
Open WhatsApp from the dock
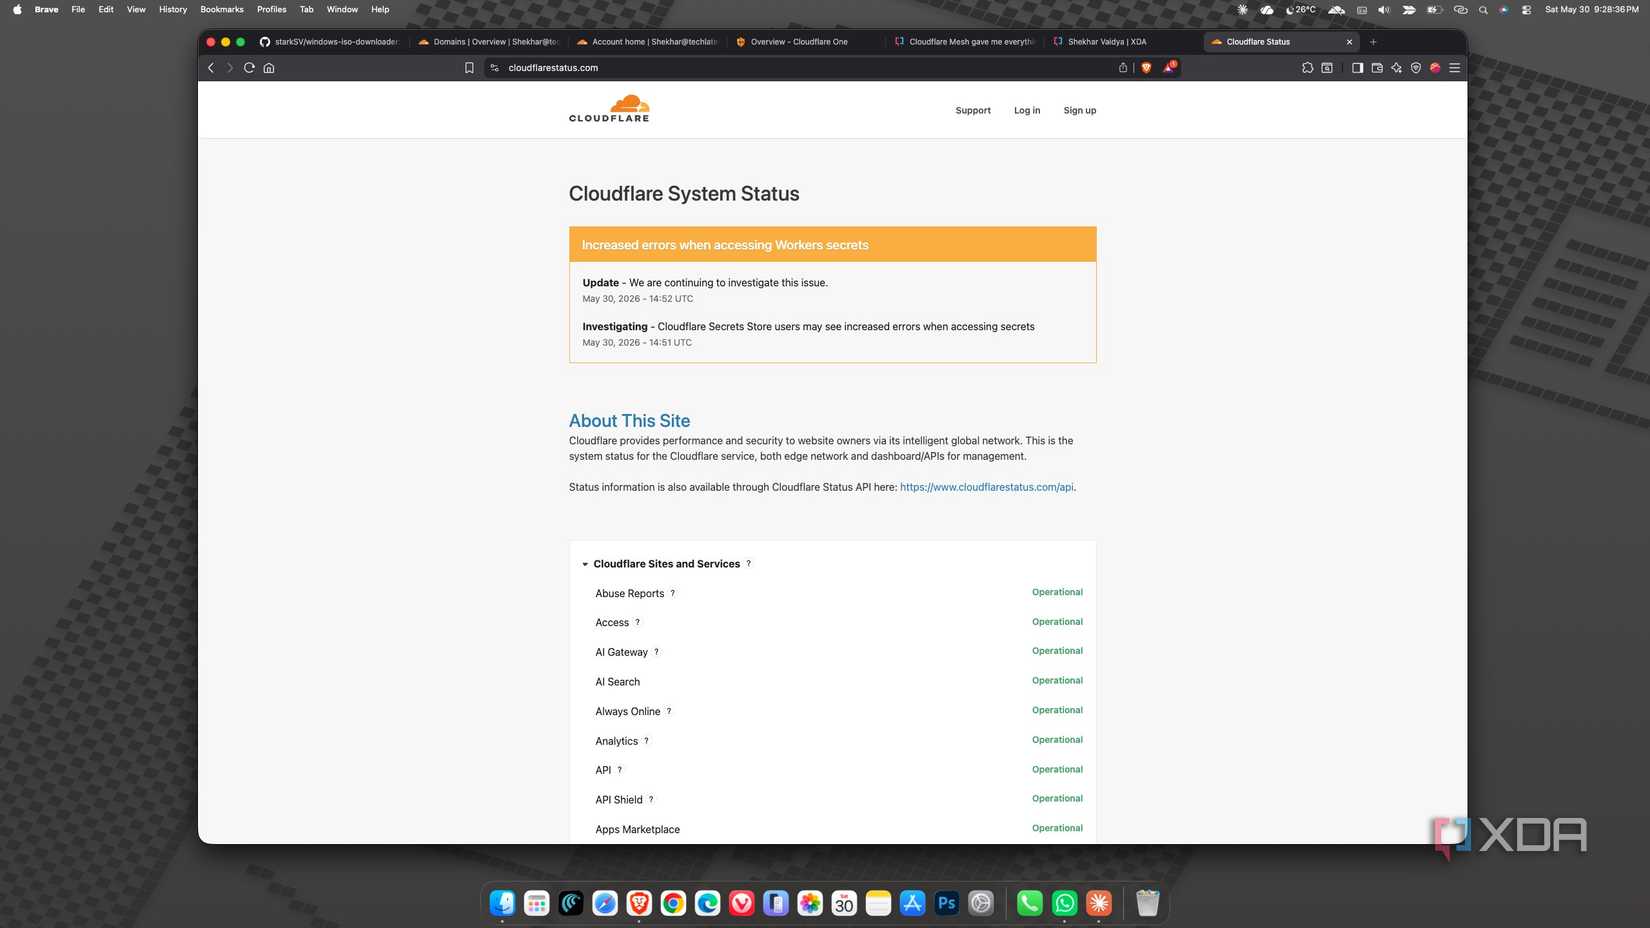click(1064, 903)
